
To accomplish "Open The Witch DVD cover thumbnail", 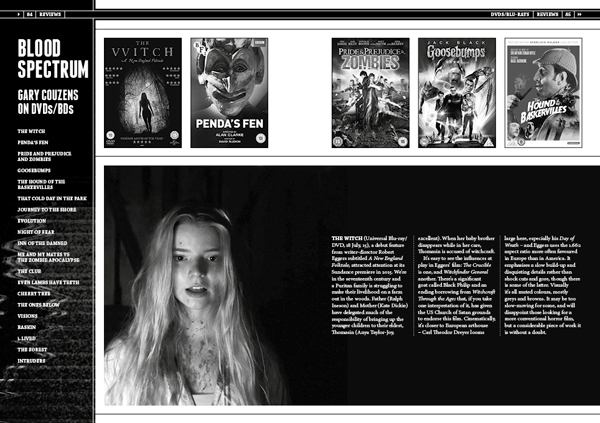I will click(143, 92).
